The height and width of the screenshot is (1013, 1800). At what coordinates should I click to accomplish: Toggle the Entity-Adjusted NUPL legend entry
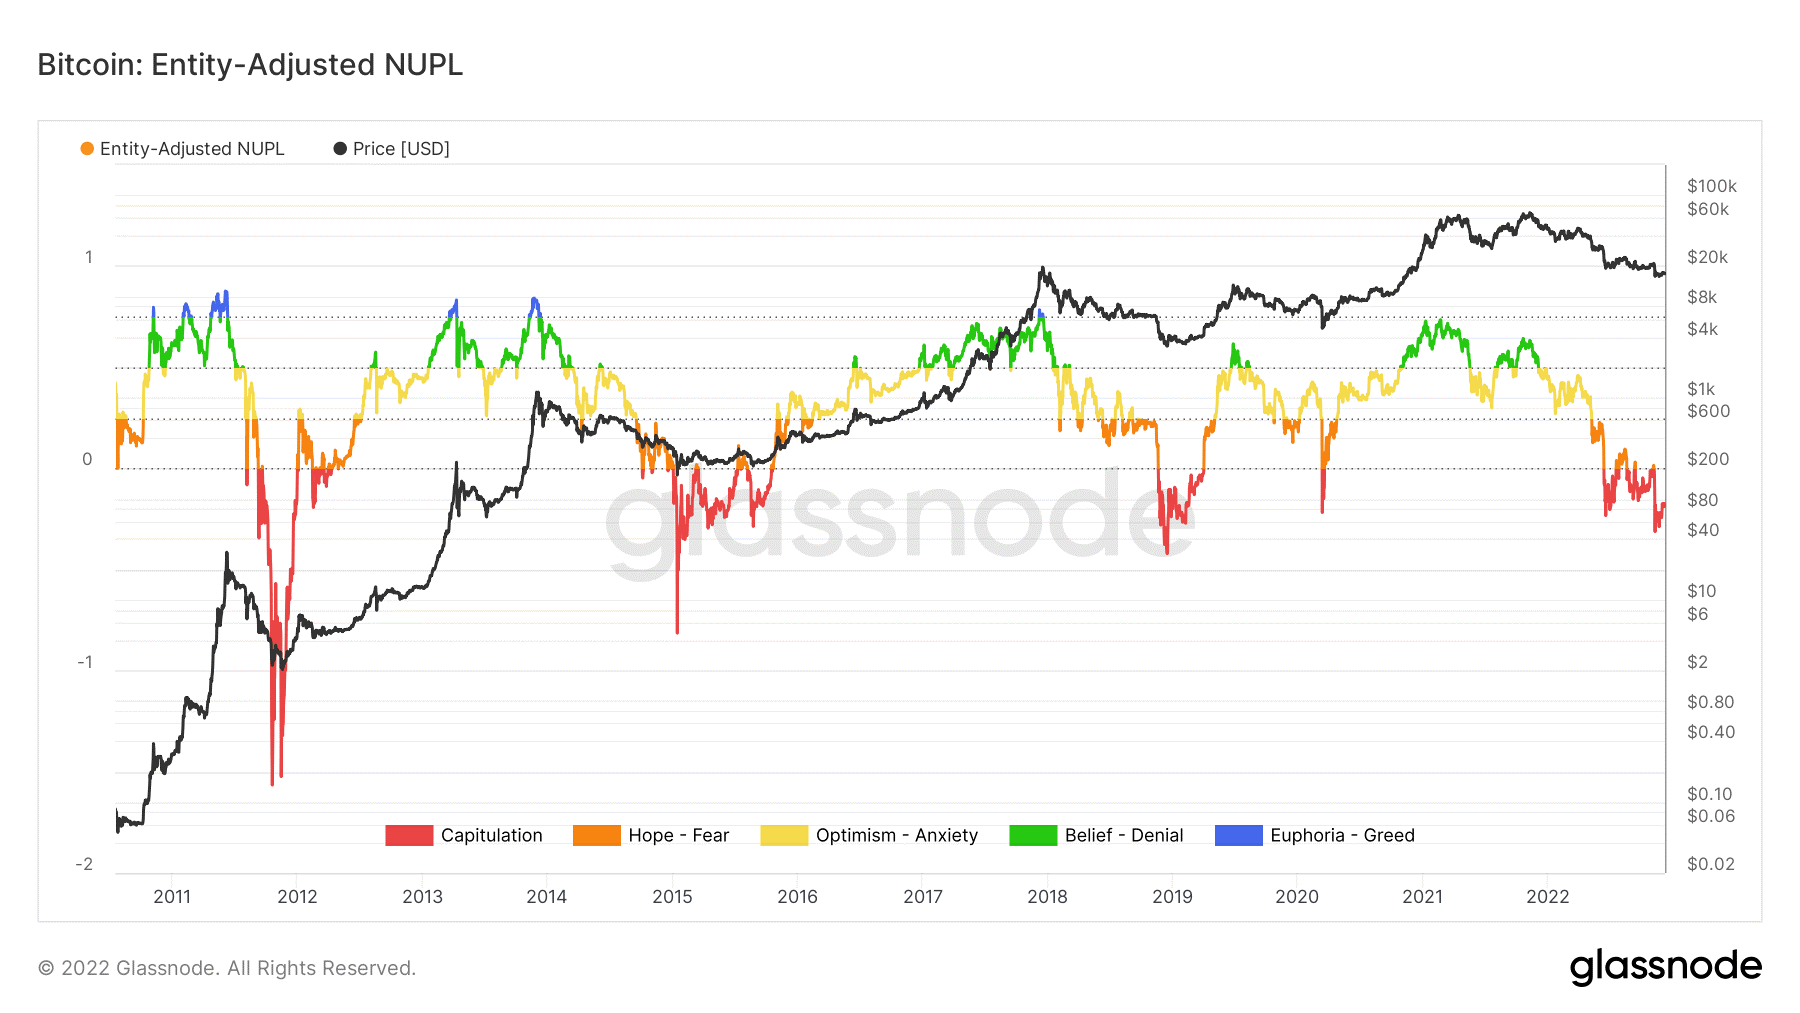(x=183, y=149)
